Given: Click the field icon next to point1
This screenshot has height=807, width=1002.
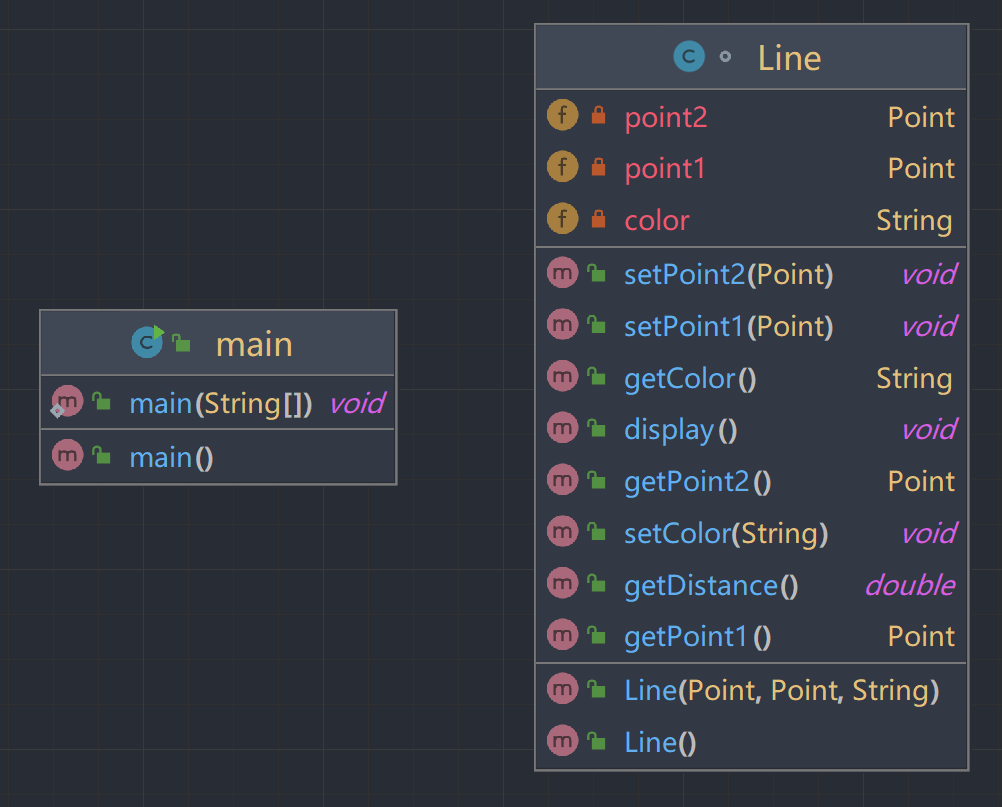Looking at the screenshot, I should click(x=563, y=167).
